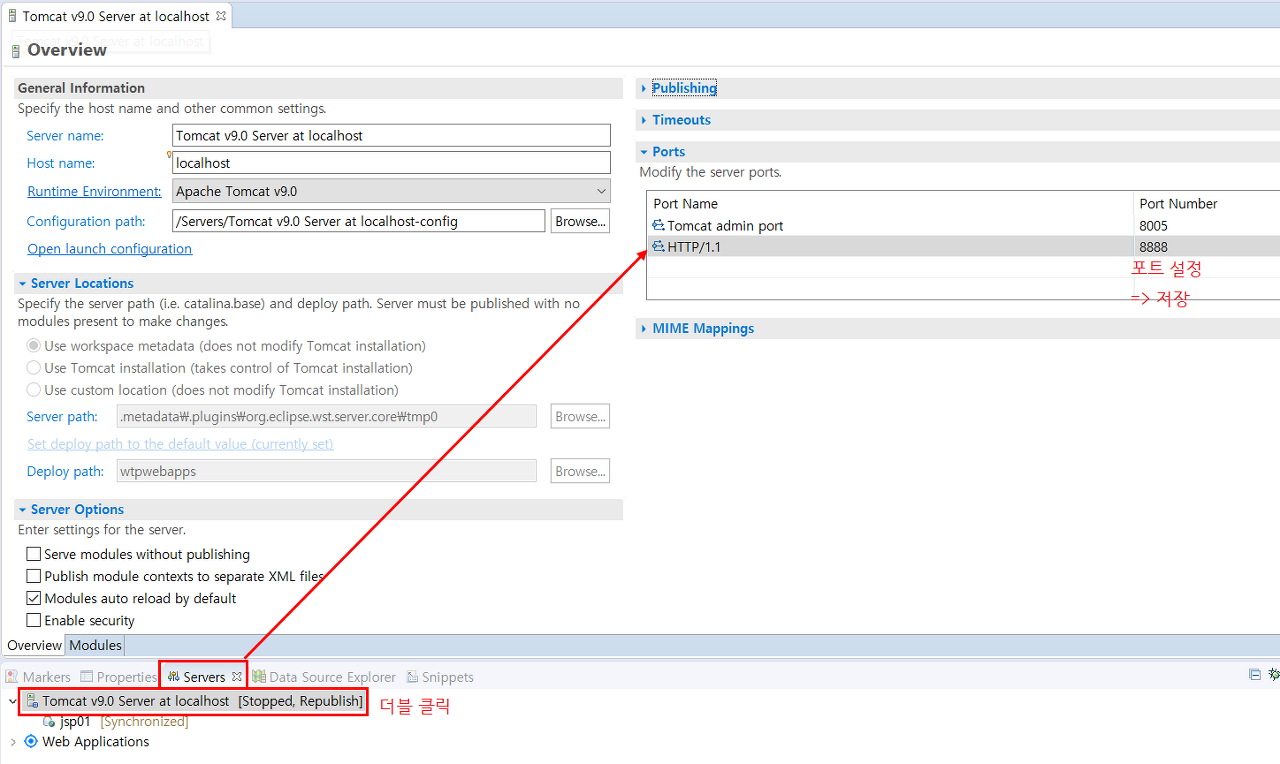Click the jsp01 module icon
Image resolution: width=1280 pixels, height=764 pixels.
click(x=49, y=721)
